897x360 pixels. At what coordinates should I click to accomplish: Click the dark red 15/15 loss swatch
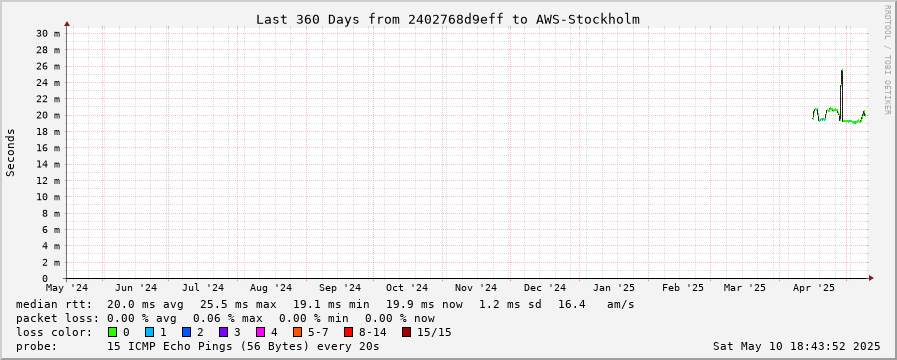click(406, 332)
